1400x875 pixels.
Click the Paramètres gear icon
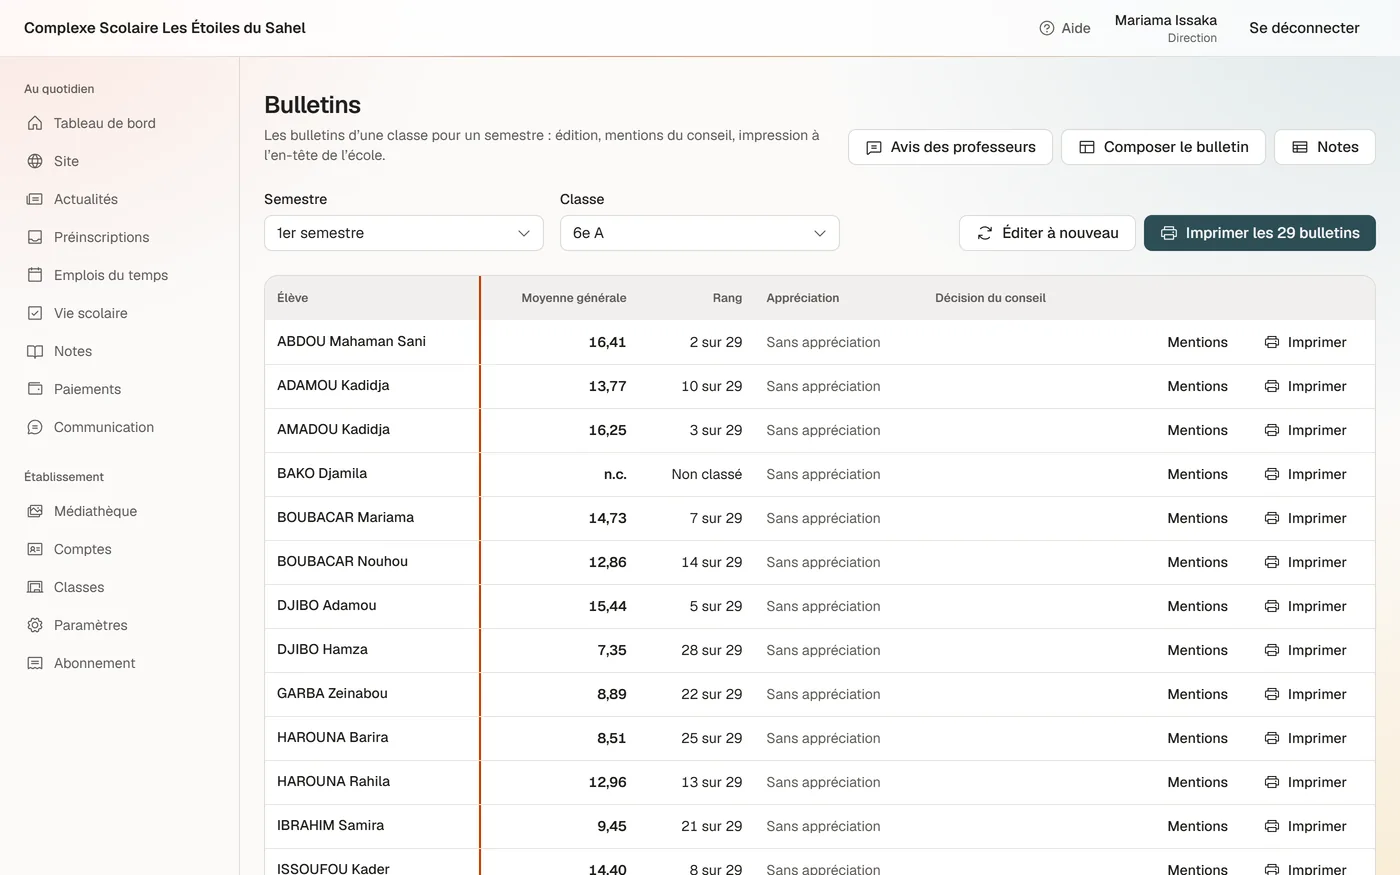click(x=35, y=625)
